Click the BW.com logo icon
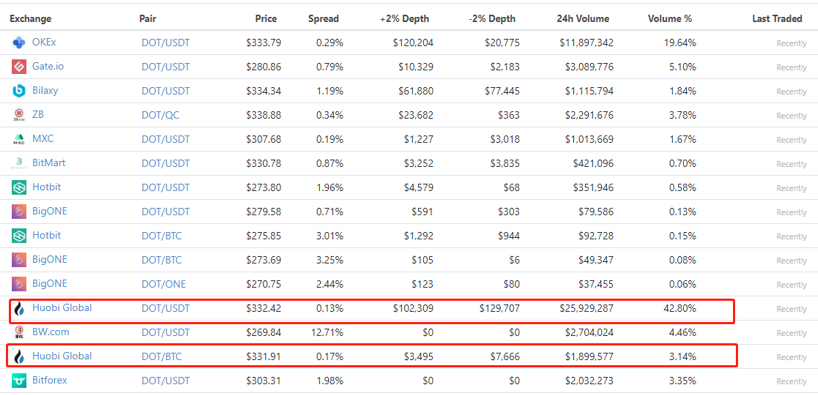The image size is (818, 395). pyautogui.click(x=19, y=332)
